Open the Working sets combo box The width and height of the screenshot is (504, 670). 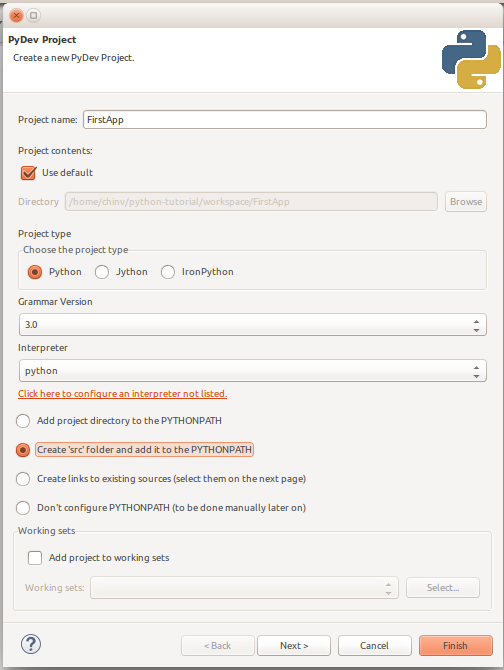(244, 588)
